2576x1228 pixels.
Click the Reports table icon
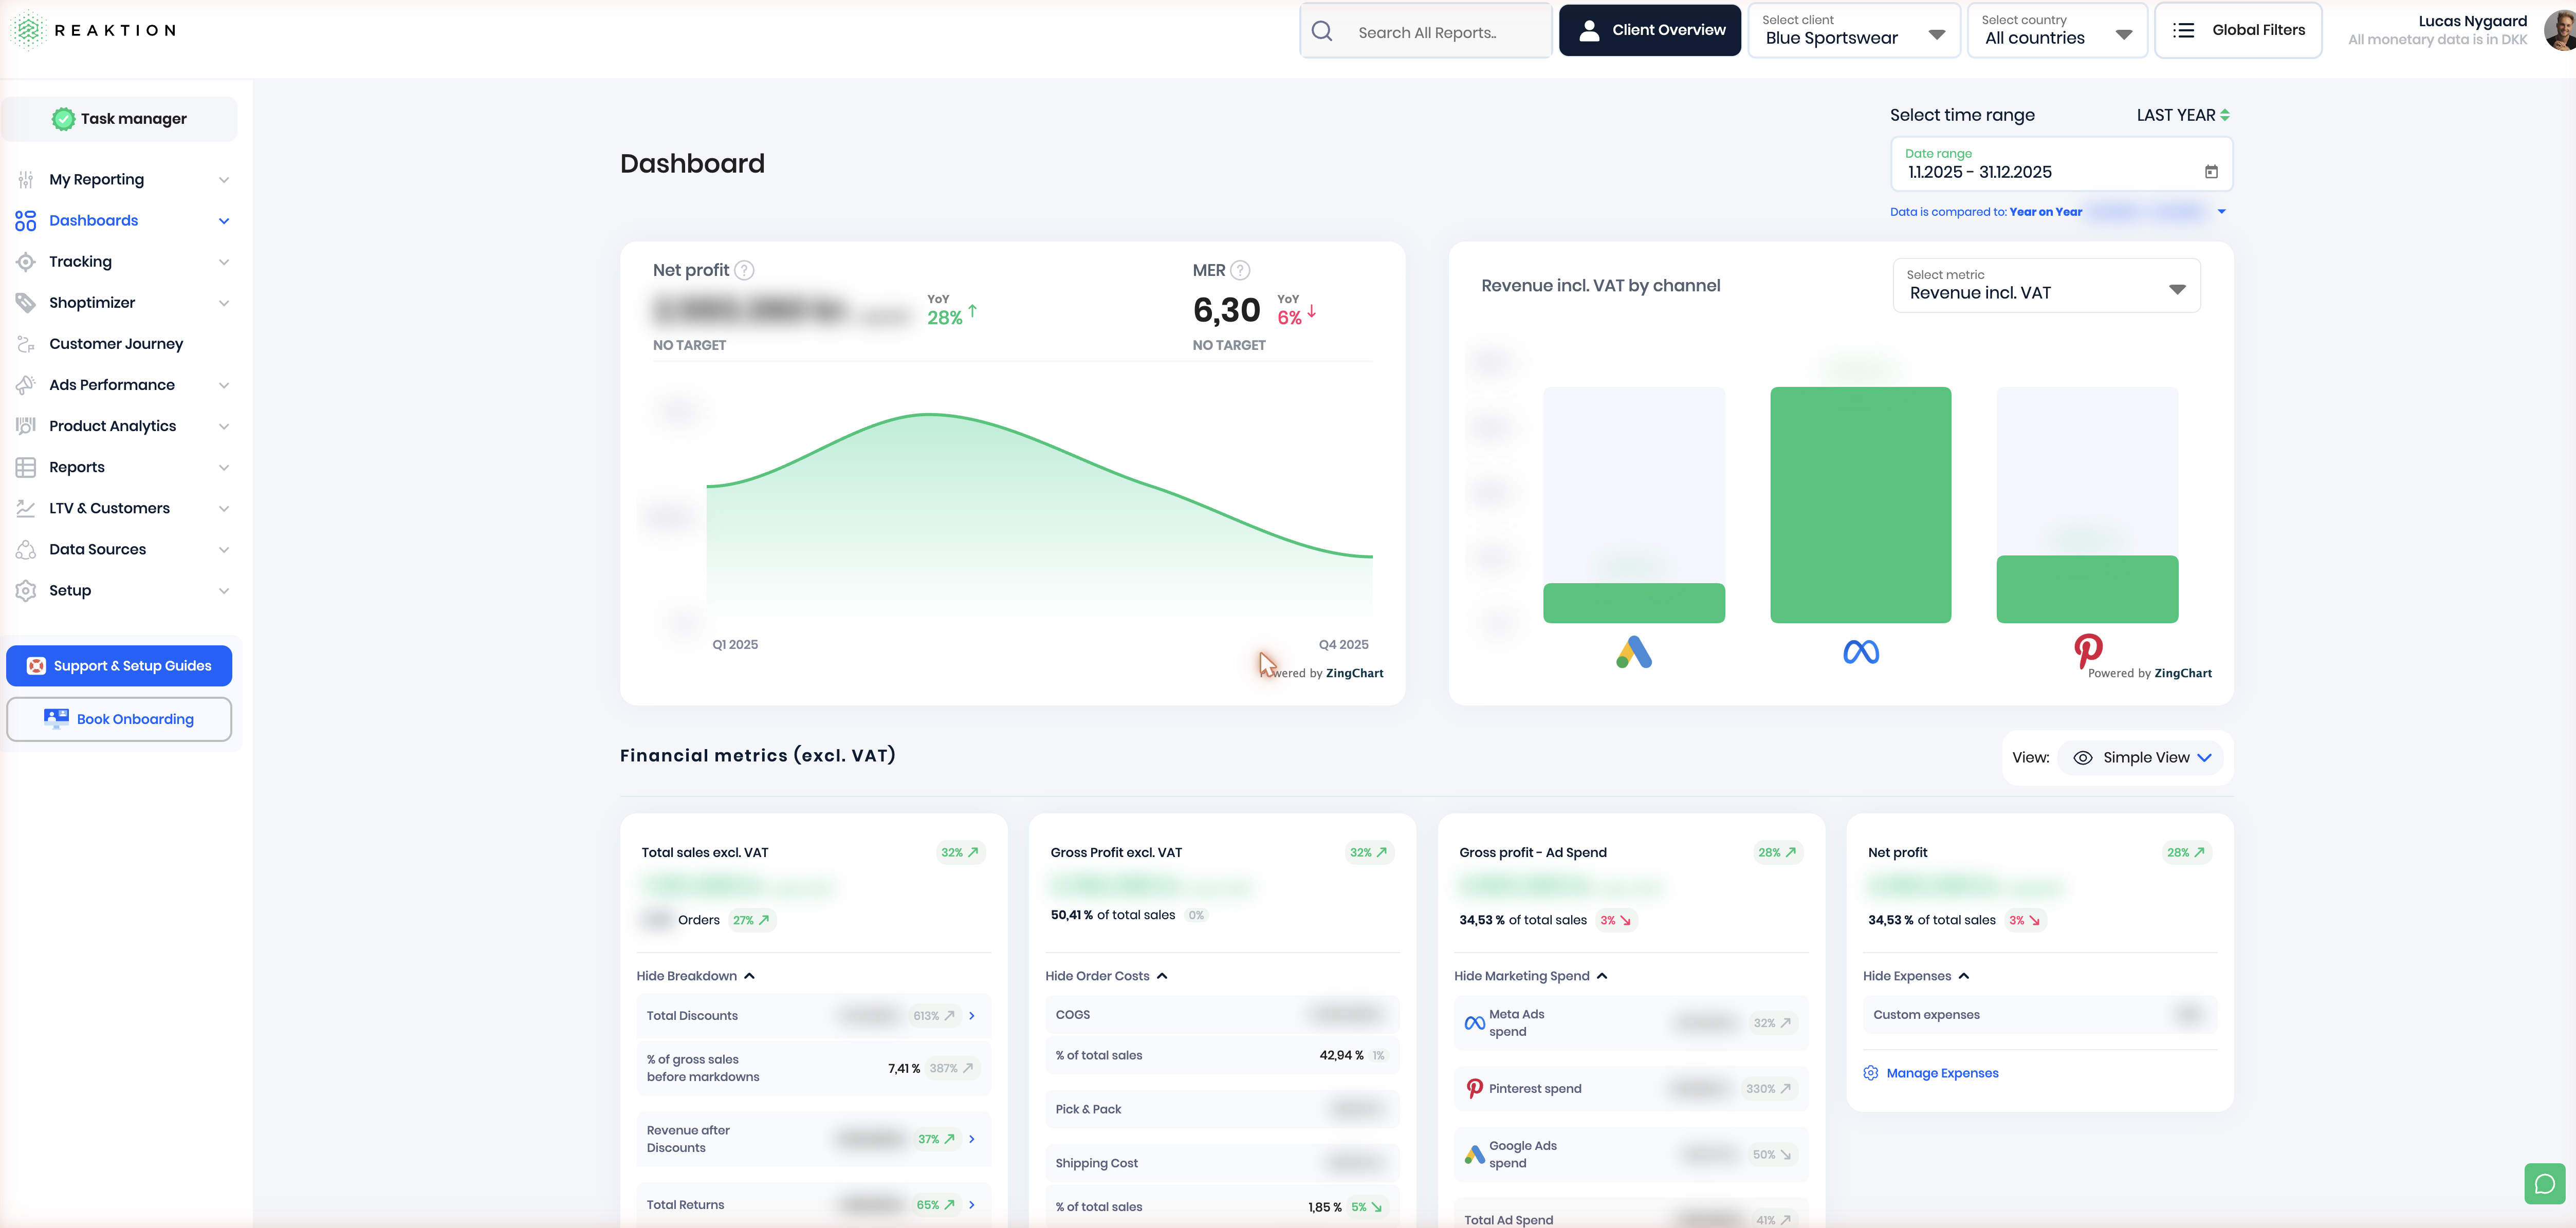[x=26, y=467]
